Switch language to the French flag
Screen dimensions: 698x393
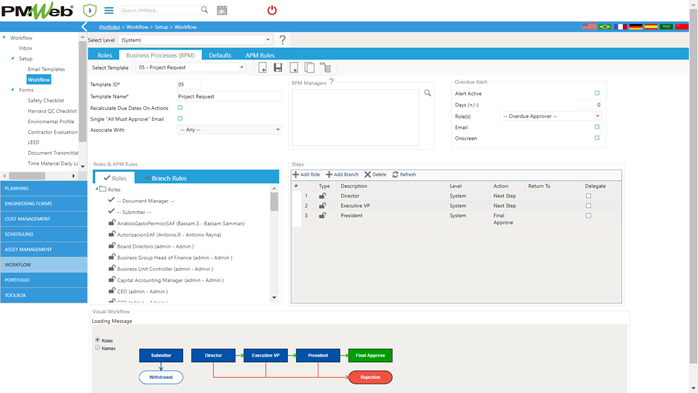coord(620,27)
